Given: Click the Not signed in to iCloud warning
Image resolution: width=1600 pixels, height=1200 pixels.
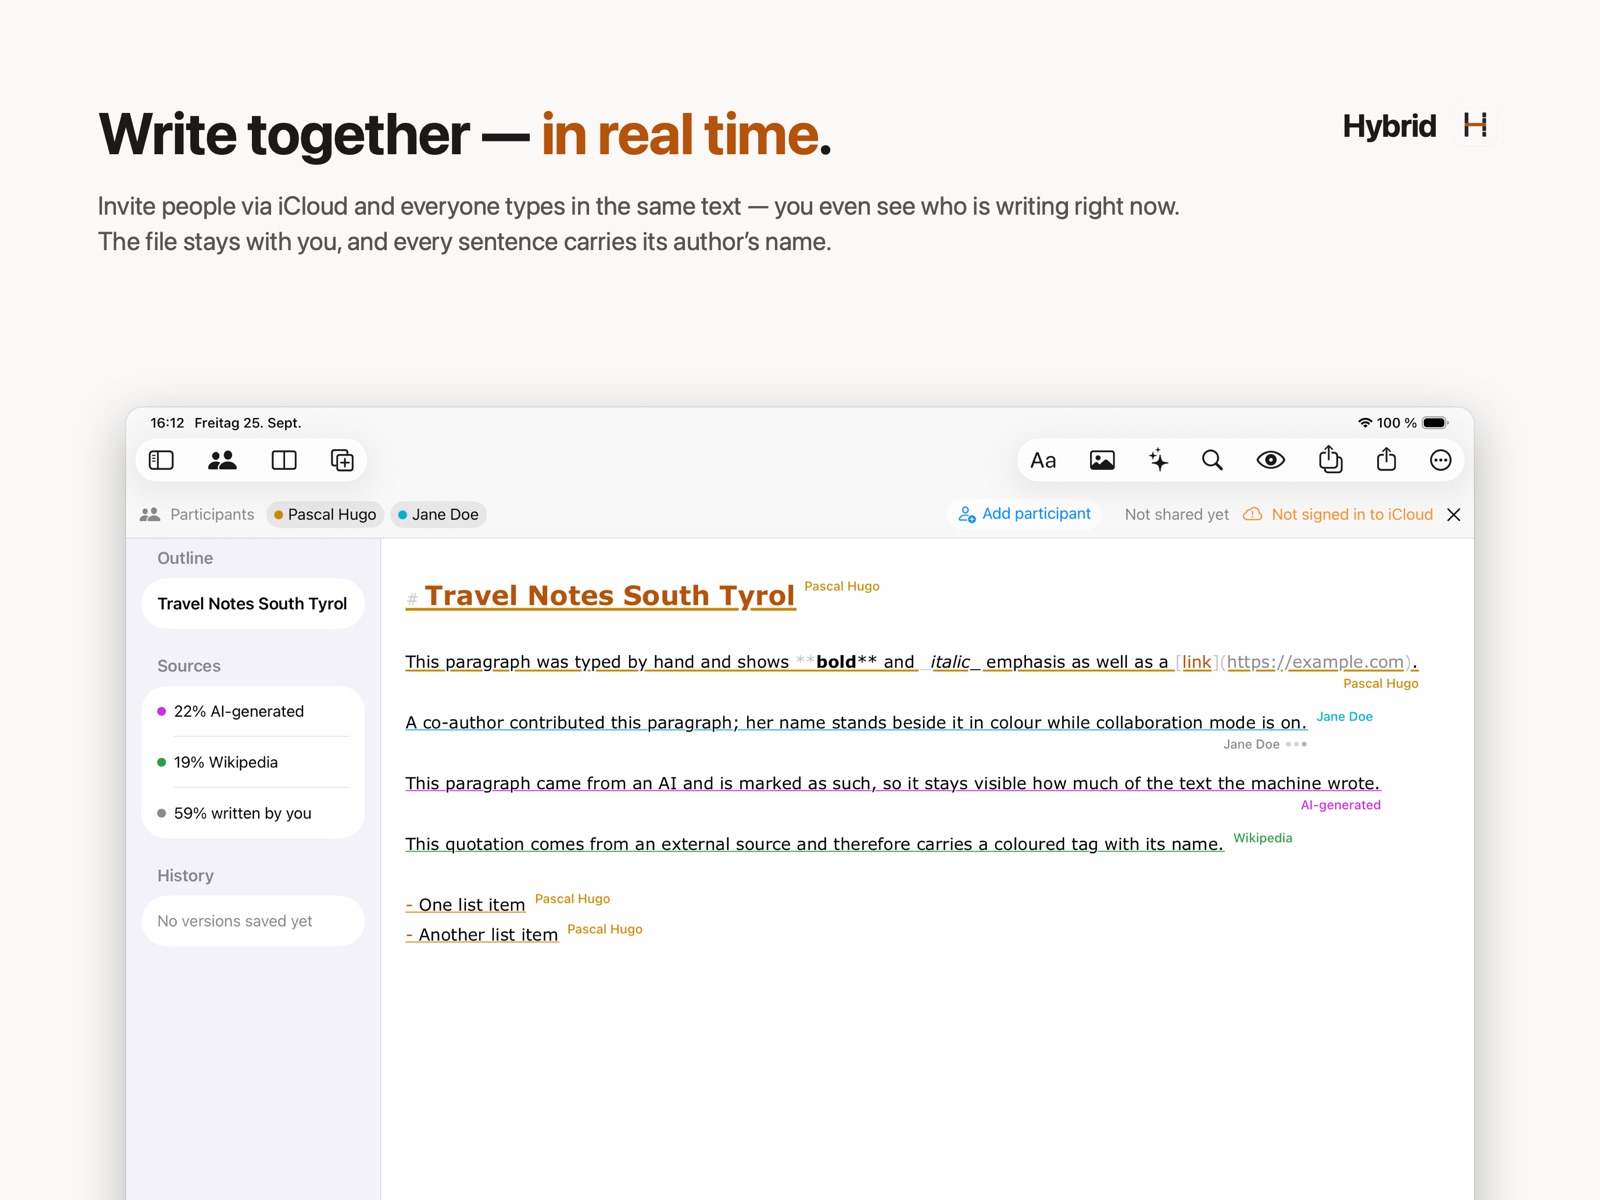Looking at the screenshot, I should 1338,514.
